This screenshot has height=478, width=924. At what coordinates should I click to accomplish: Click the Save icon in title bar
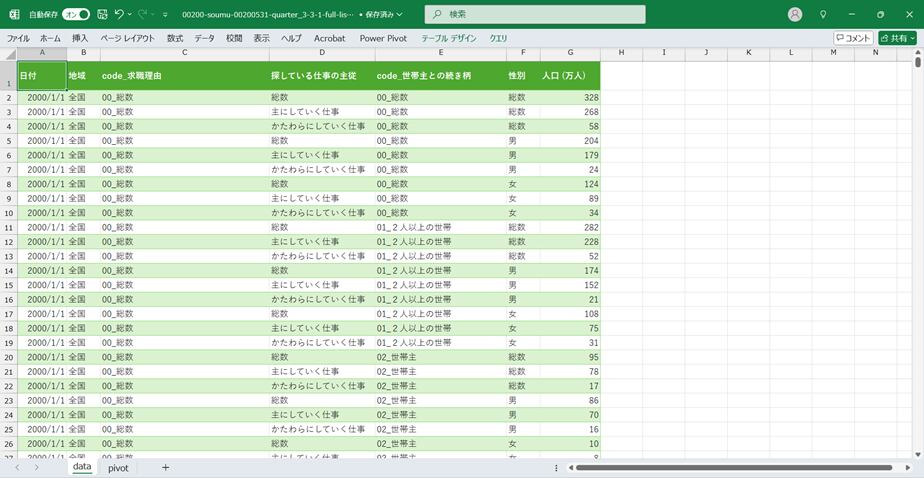pyautogui.click(x=102, y=15)
